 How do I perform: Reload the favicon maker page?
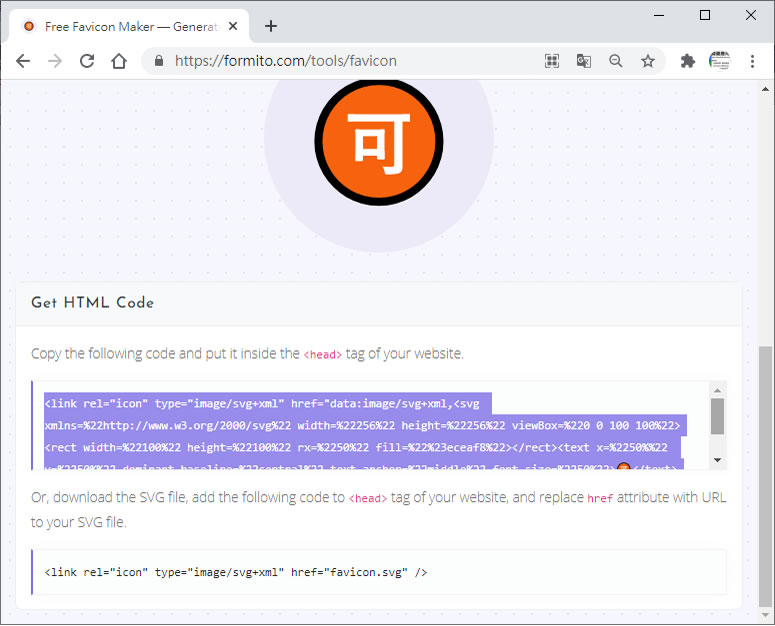click(87, 61)
